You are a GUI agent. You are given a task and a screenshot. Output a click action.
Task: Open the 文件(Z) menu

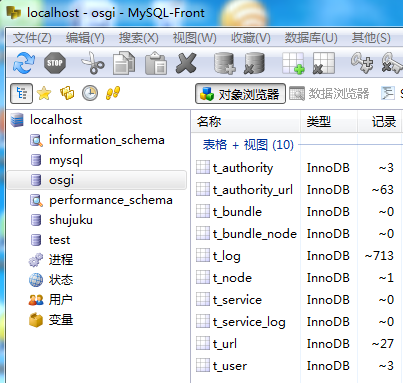32,38
